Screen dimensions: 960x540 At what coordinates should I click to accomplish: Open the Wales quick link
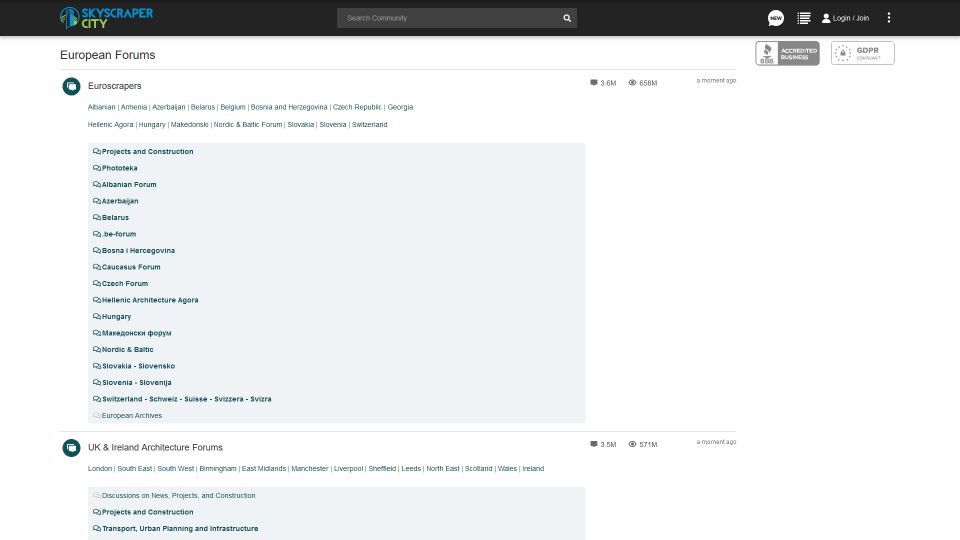(x=507, y=469)
